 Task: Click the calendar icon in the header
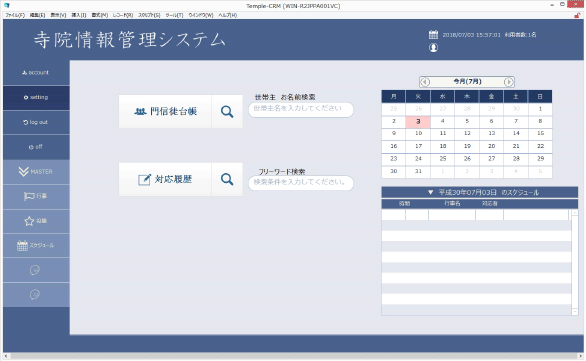(x=433, y=35)
